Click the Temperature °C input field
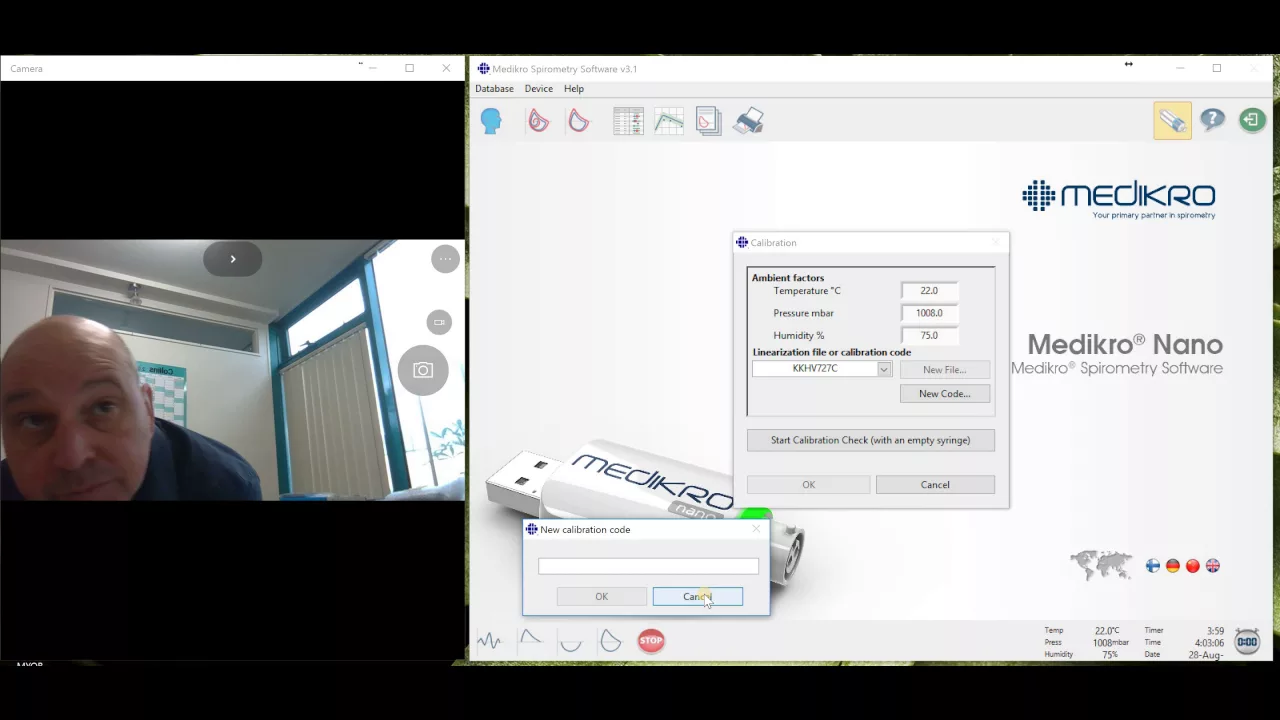The image size is (1280, 720). click(930, 291)
